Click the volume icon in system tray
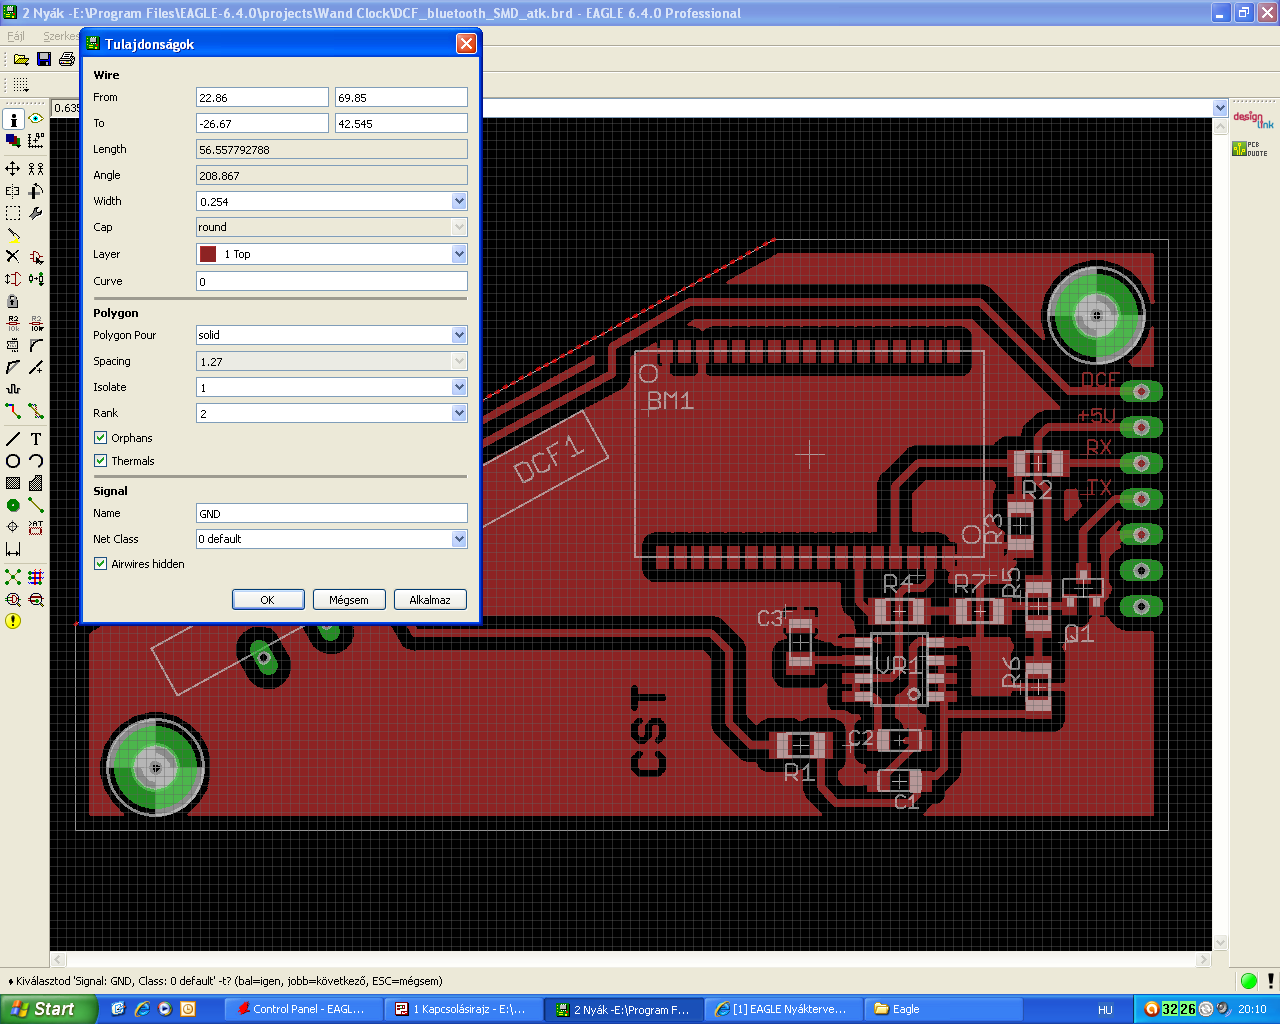Viewport: 1280px width, 1024px height. pos(1223,1009)
